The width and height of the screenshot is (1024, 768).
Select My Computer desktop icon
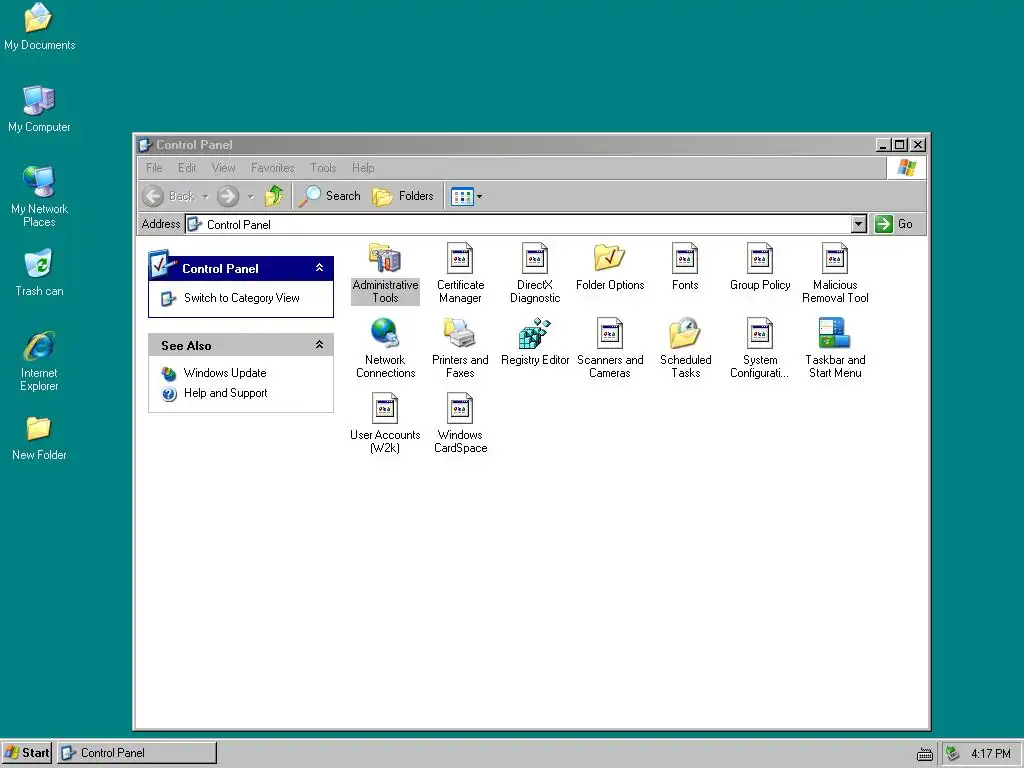pos(39,109)
